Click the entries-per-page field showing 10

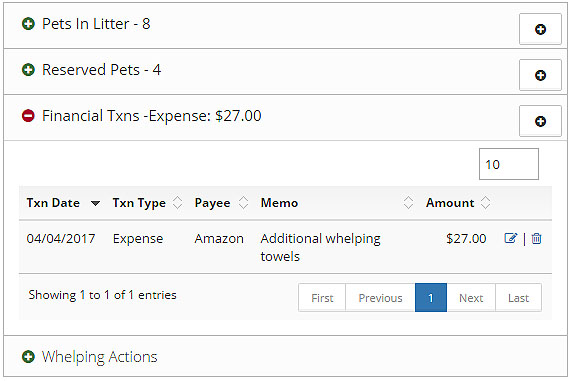509,164
